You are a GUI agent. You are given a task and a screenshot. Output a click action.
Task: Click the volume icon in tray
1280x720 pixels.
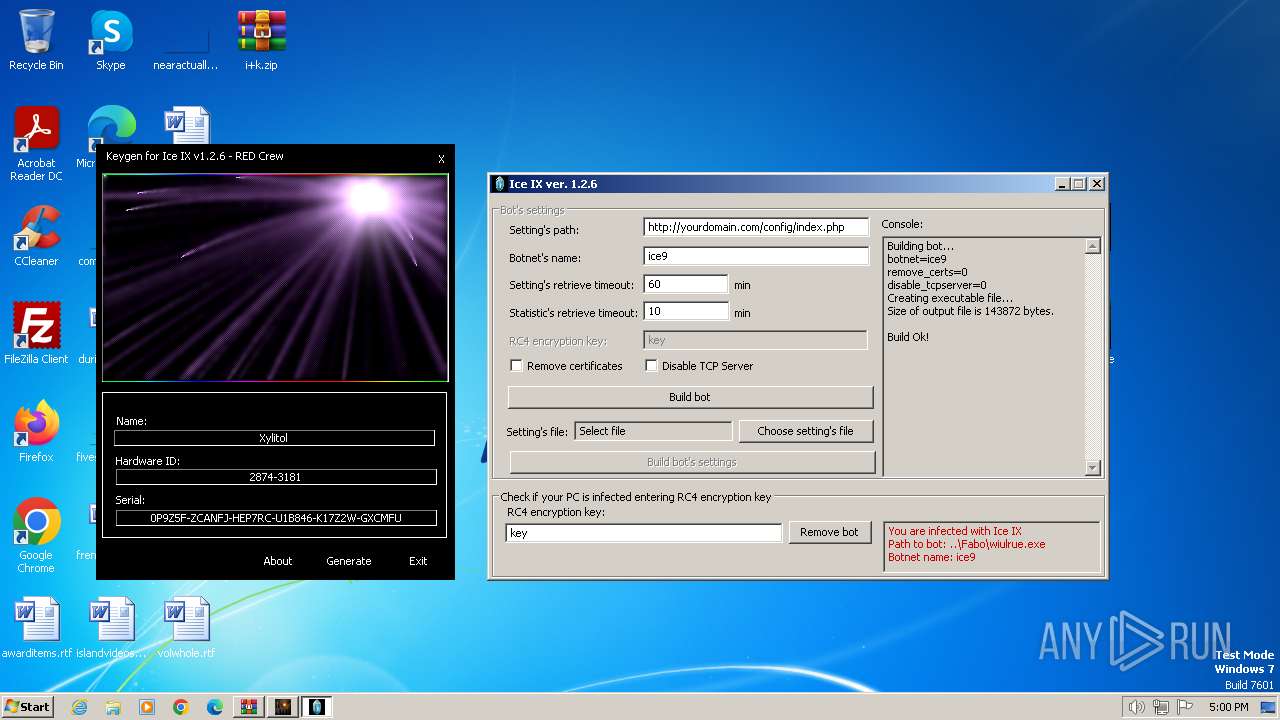(x=1136, y=707)
